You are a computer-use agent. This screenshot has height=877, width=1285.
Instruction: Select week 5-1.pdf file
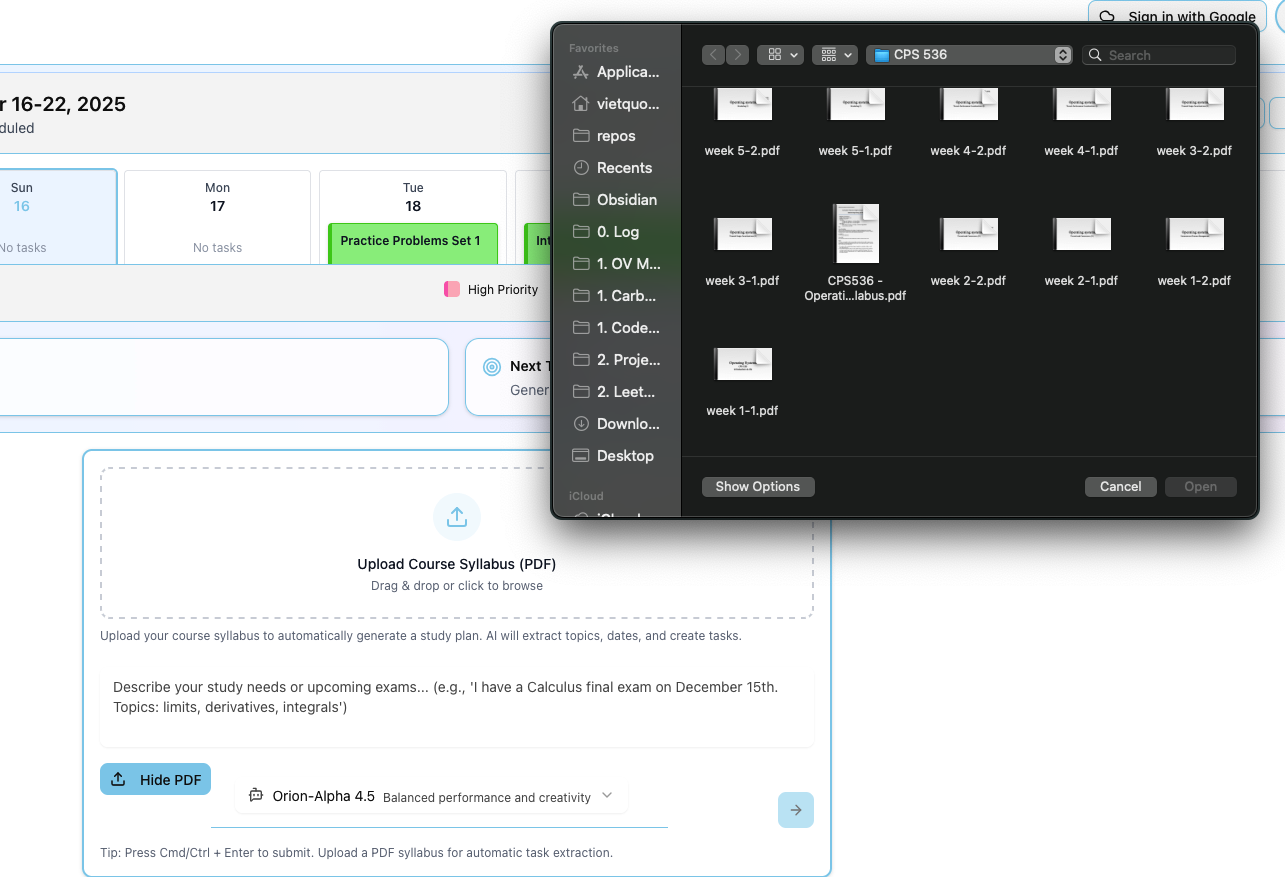coord(855,122)
